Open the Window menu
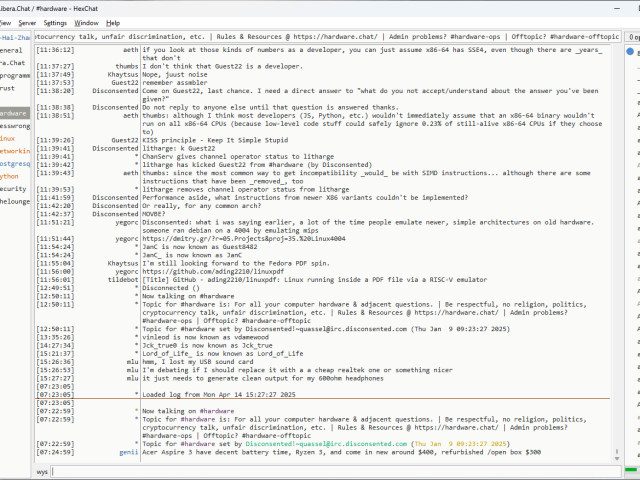 pyautogui.click(x=86, y=22)
